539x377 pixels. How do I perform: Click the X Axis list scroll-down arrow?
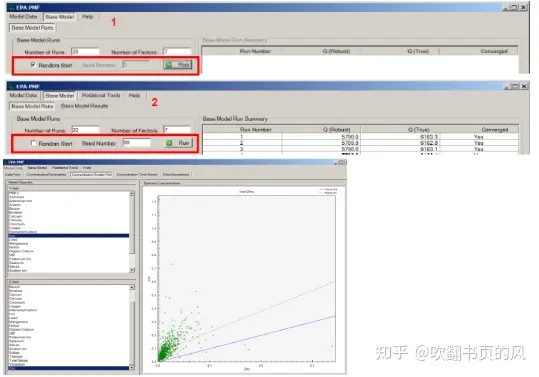coord(132,368)
